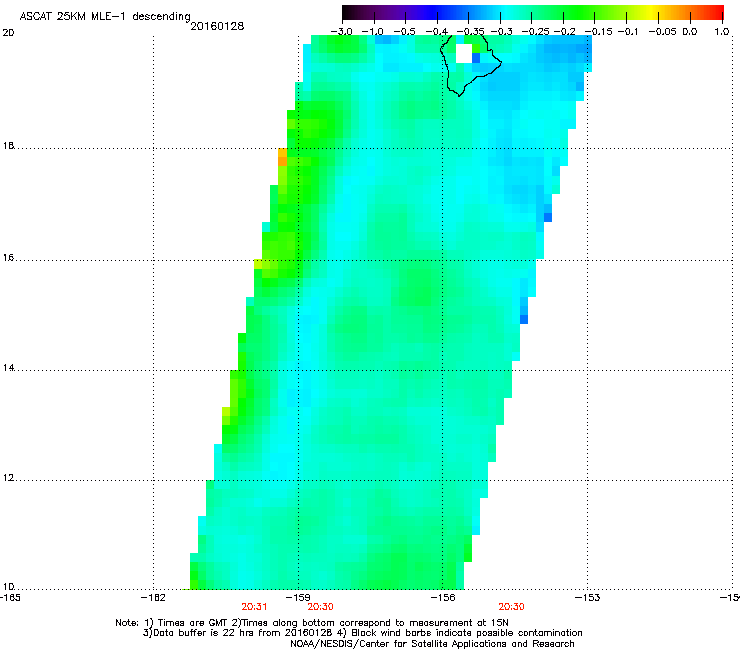Click the colorbar label 1.0 at right end
740x650 pixels.
pyautogui.click(x=721, y=32)
